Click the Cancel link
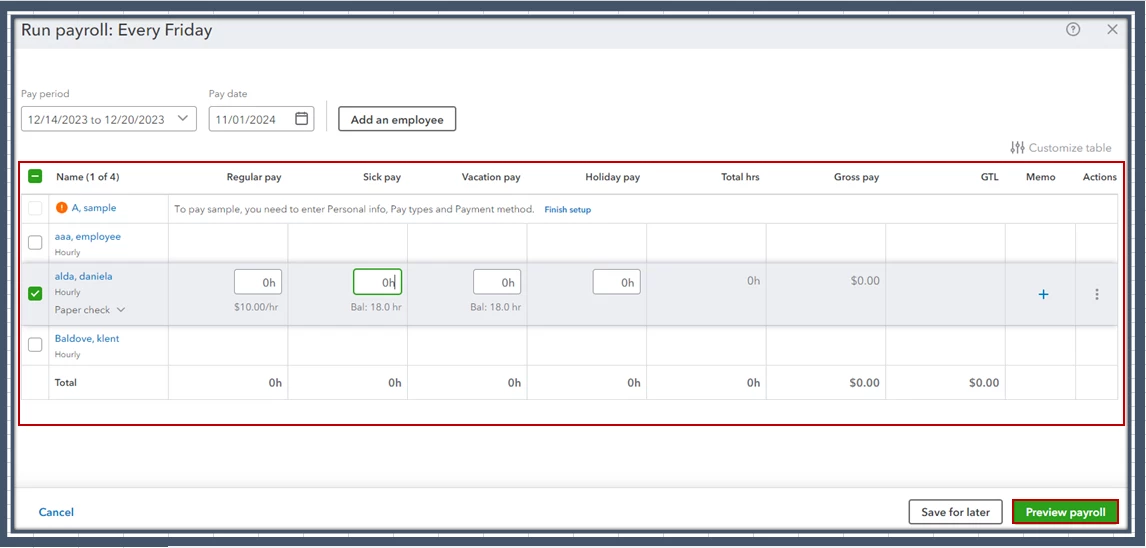 click(x=56, y=513)
